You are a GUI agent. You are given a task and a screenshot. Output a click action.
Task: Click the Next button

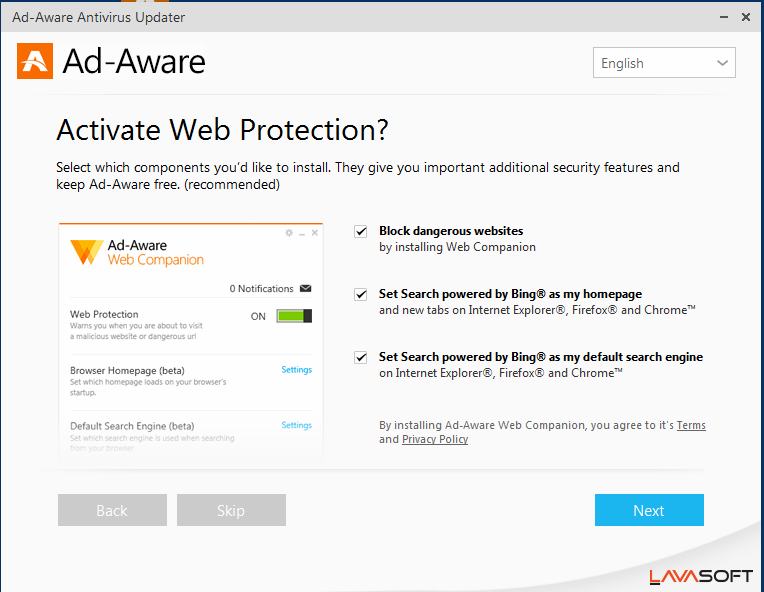coord(649,510)
